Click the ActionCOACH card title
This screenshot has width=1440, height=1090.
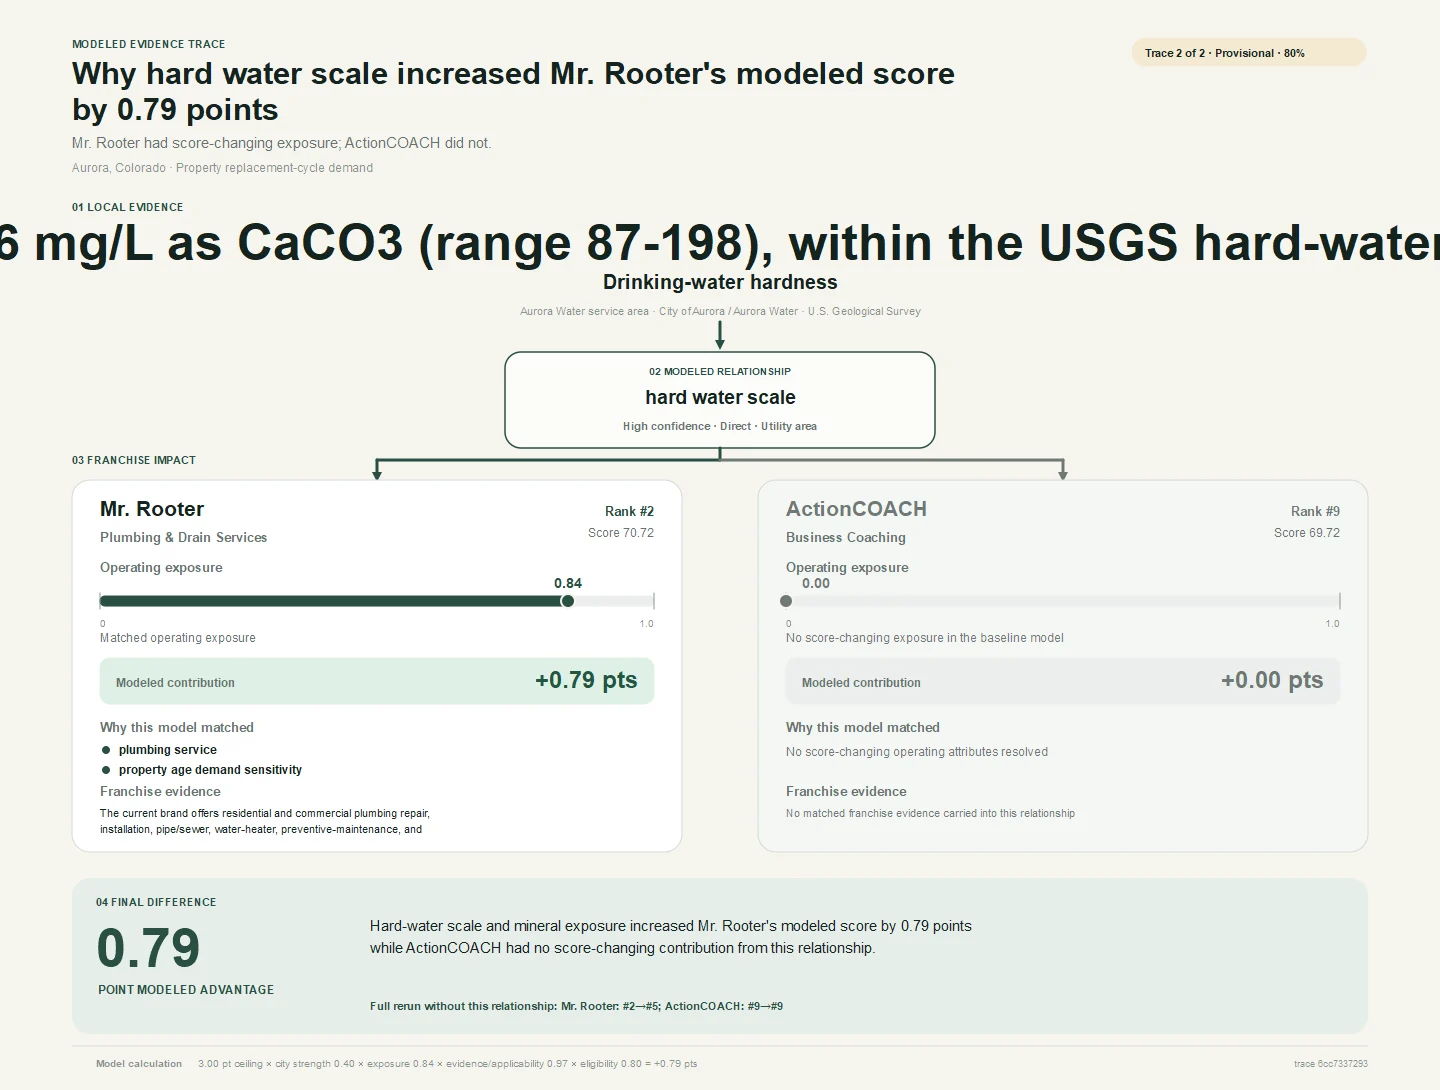coord(856,509)
